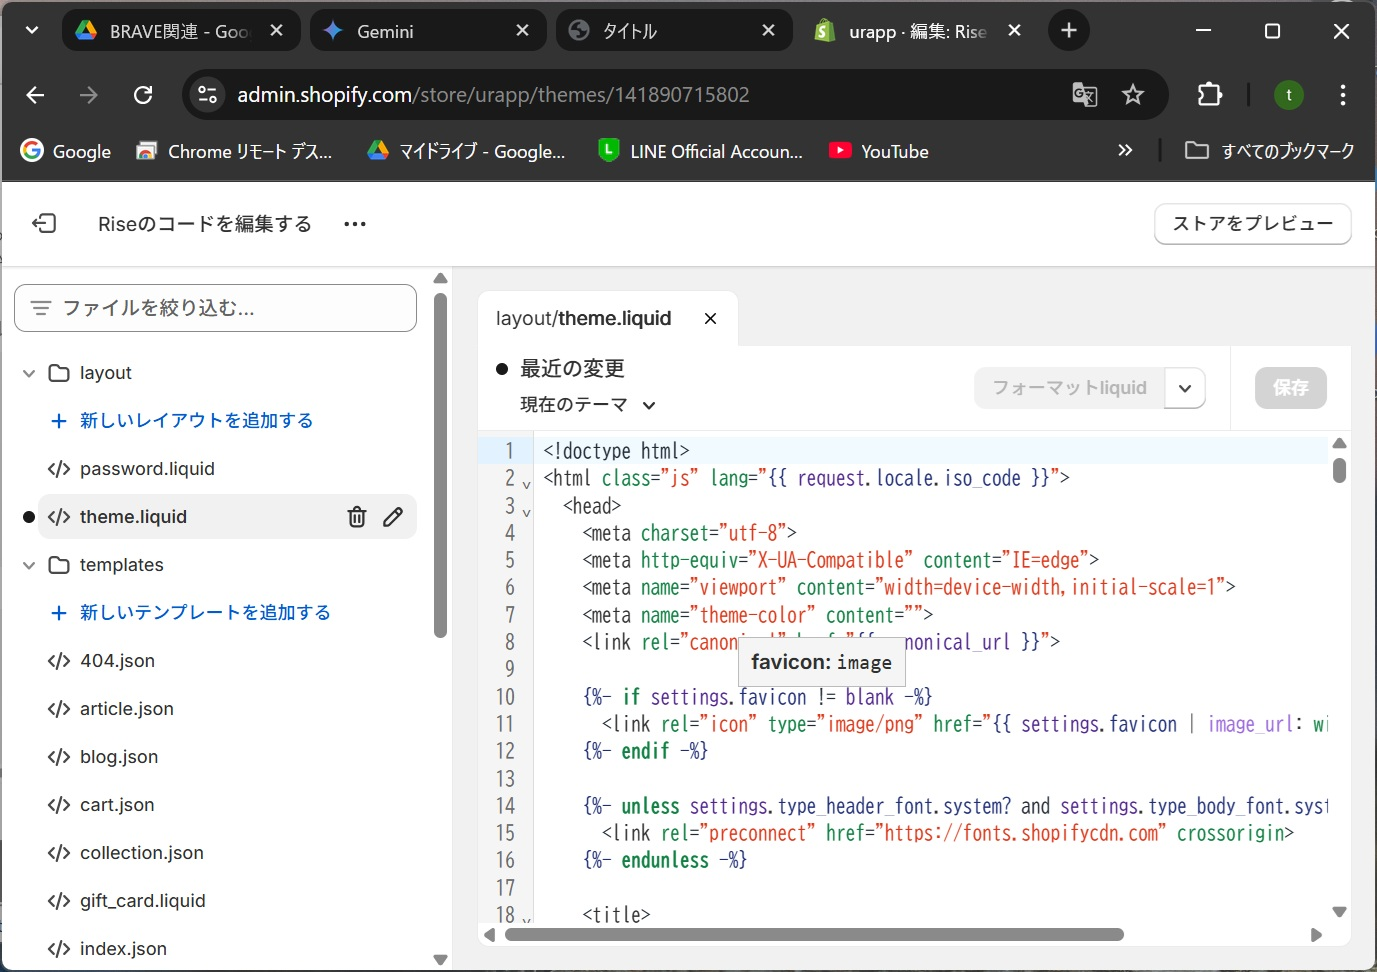
Task: Open the マイドライブ - Google bookmark
Action: (x=466, y=151)
